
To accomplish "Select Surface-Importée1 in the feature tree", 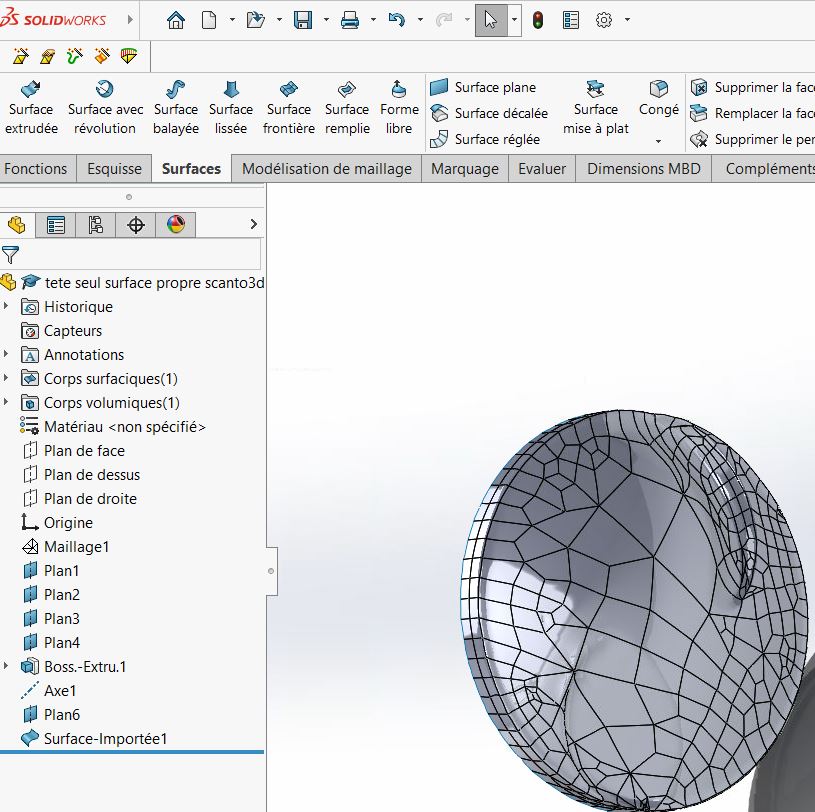I will (x=105, y=739).
